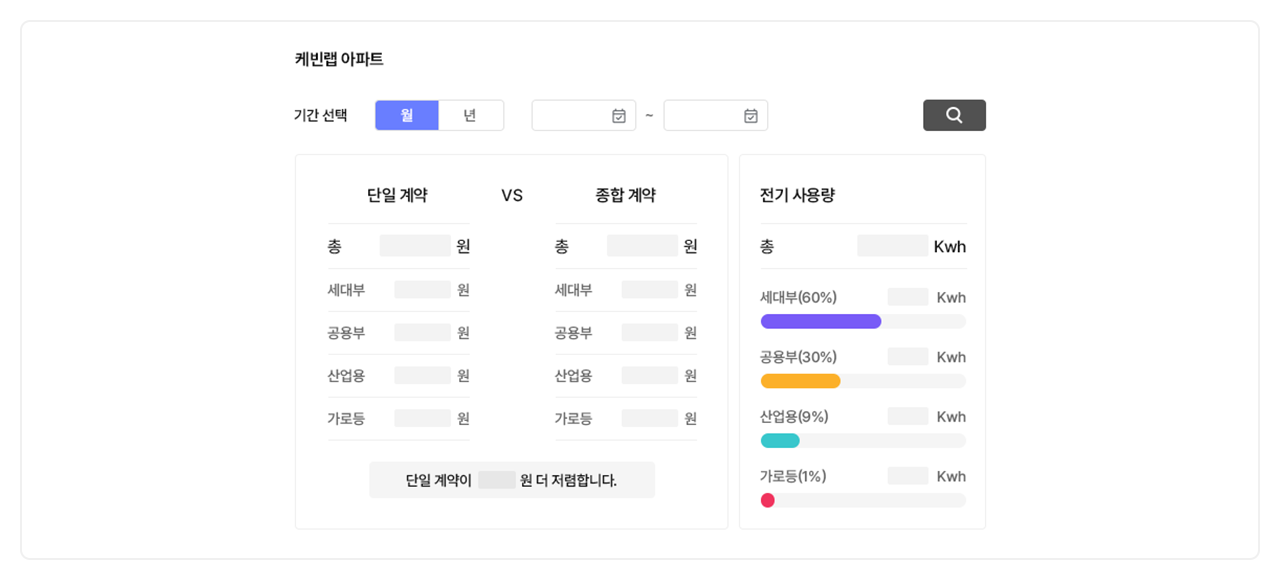
Task: Click the 세대부(60%) purple progress bar
Action: click(820, 321)
